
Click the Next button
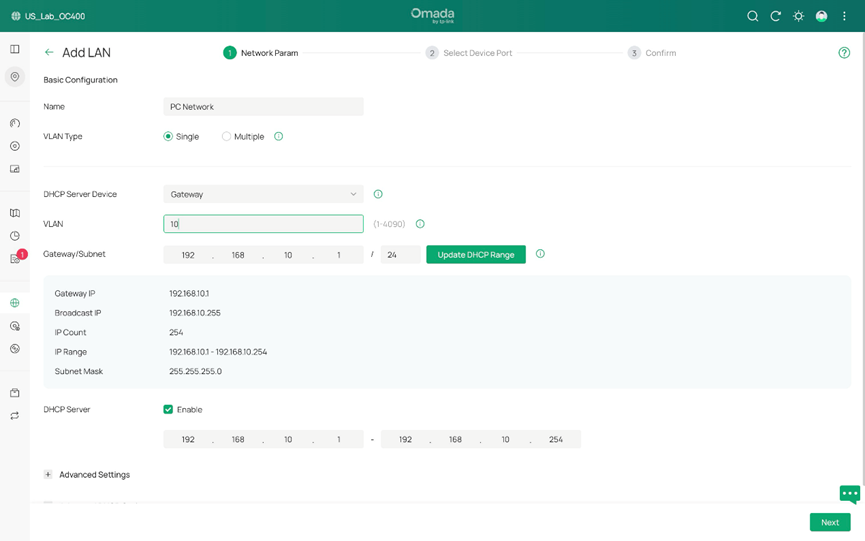click(x=829, y=522)
